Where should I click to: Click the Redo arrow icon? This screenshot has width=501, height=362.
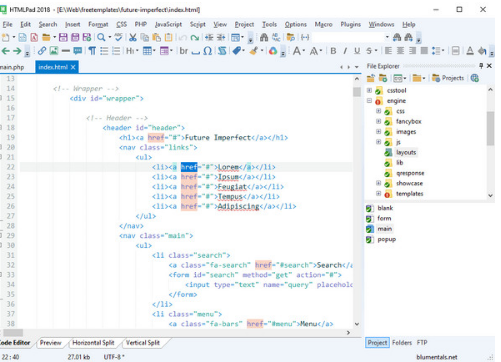pyautogui.click(x=195, y=37)
